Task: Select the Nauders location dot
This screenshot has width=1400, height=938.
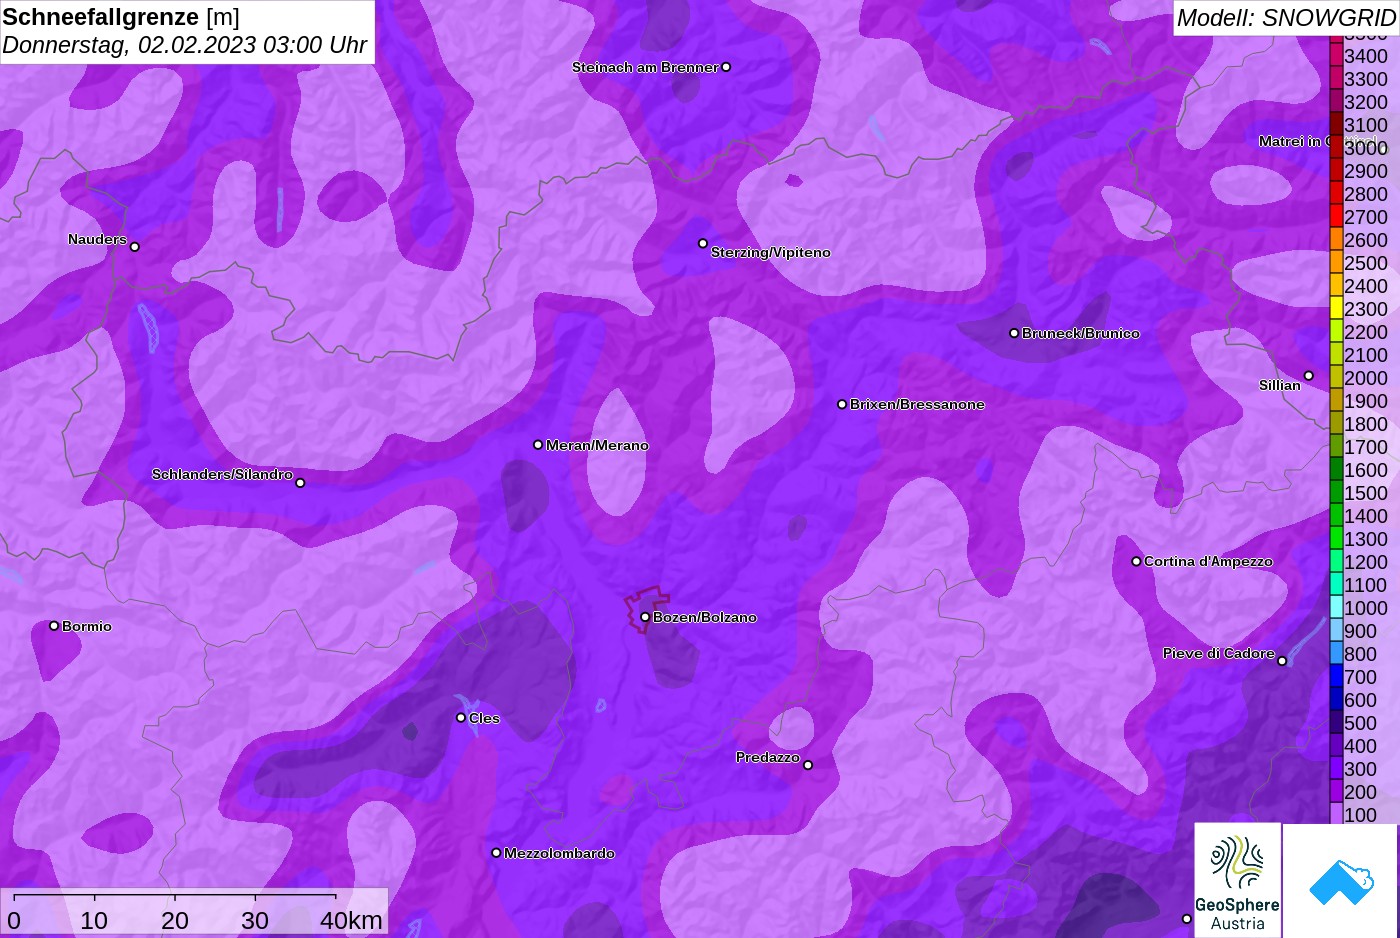Action: click(135, 246)
